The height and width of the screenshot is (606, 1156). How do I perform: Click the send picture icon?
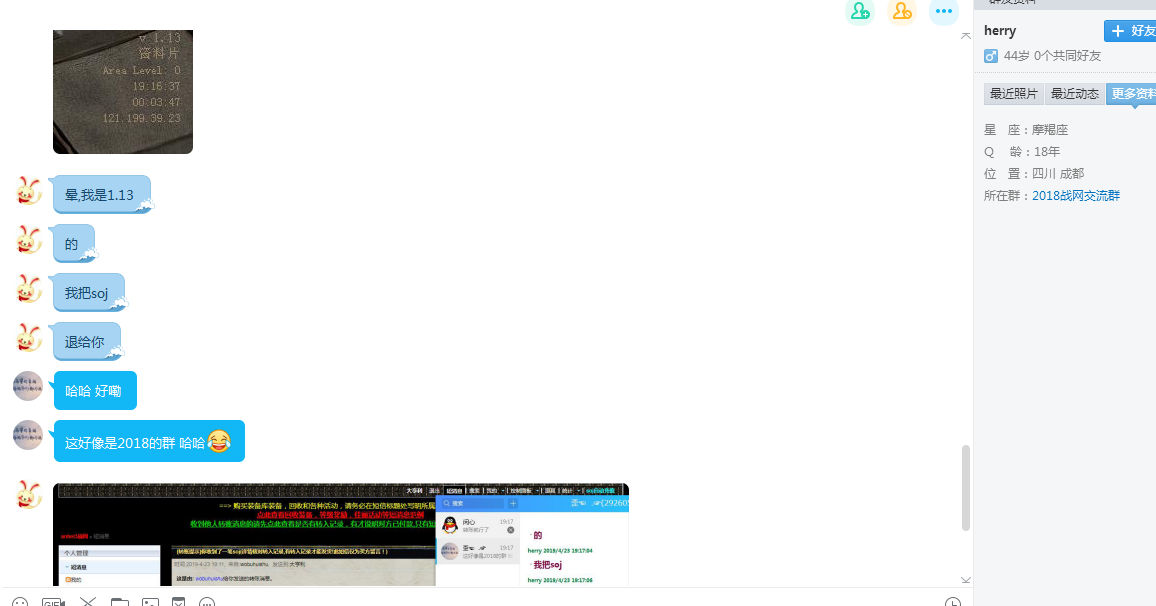150,602
